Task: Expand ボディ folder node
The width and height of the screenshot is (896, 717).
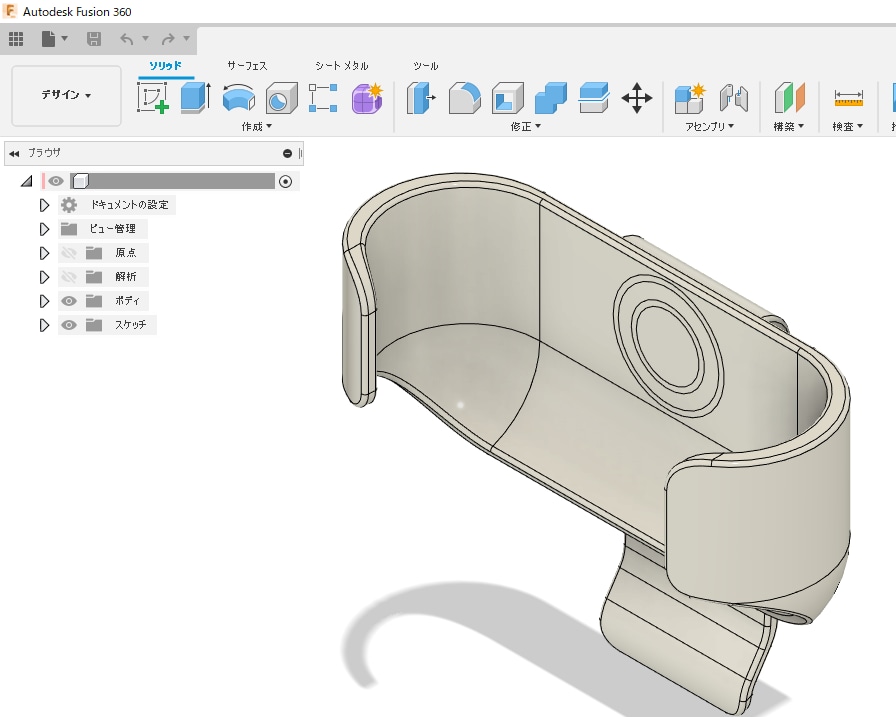Action: 44,301
